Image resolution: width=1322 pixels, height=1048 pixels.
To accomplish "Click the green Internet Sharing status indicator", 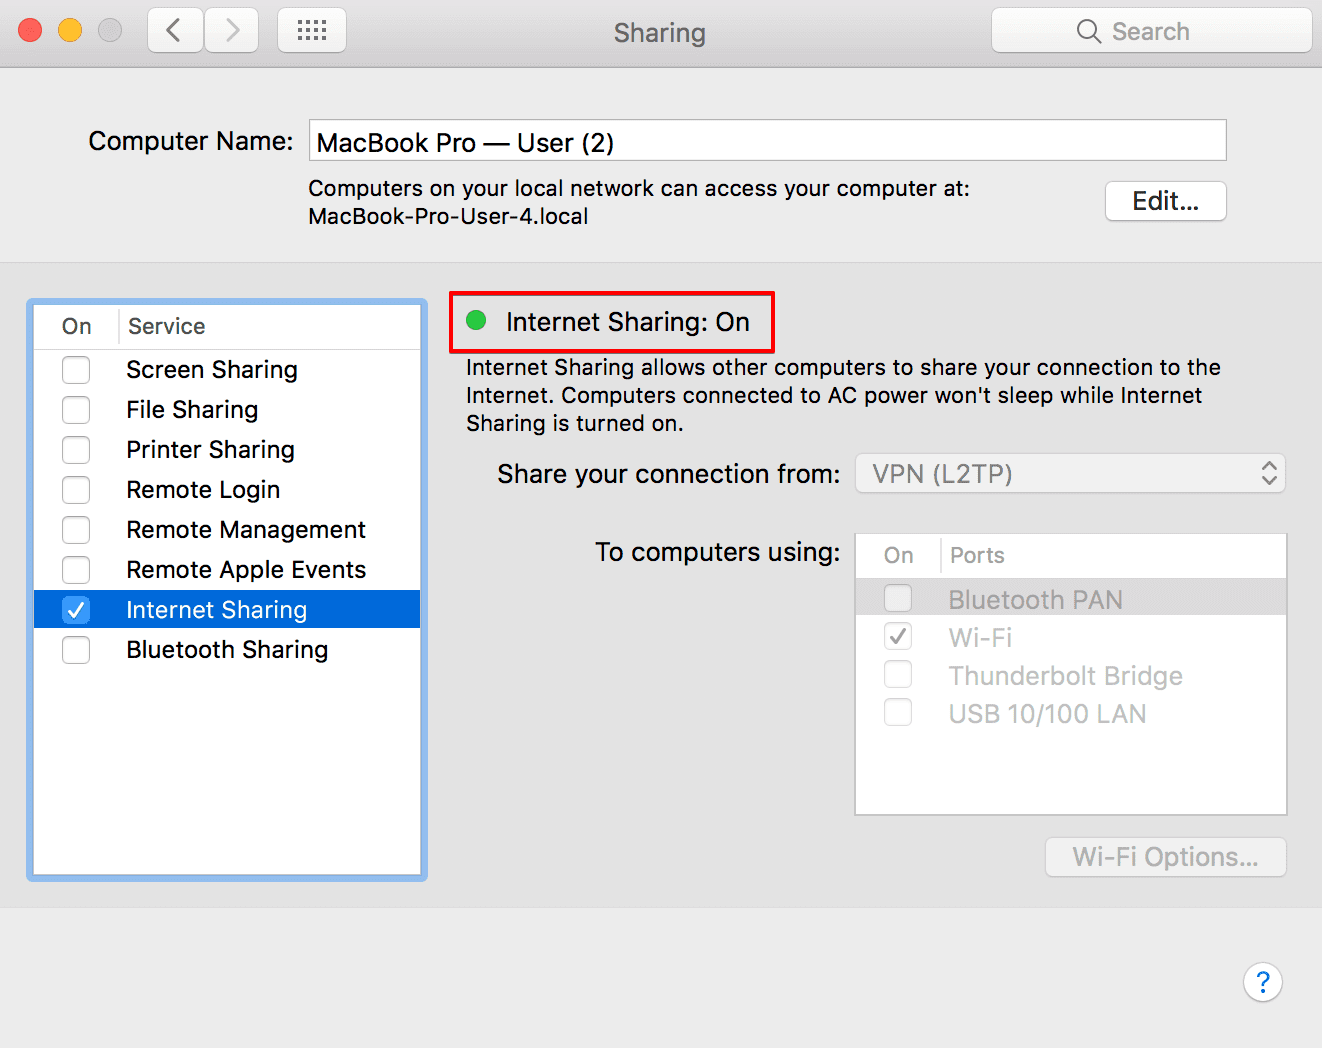I will coord(476,320).
